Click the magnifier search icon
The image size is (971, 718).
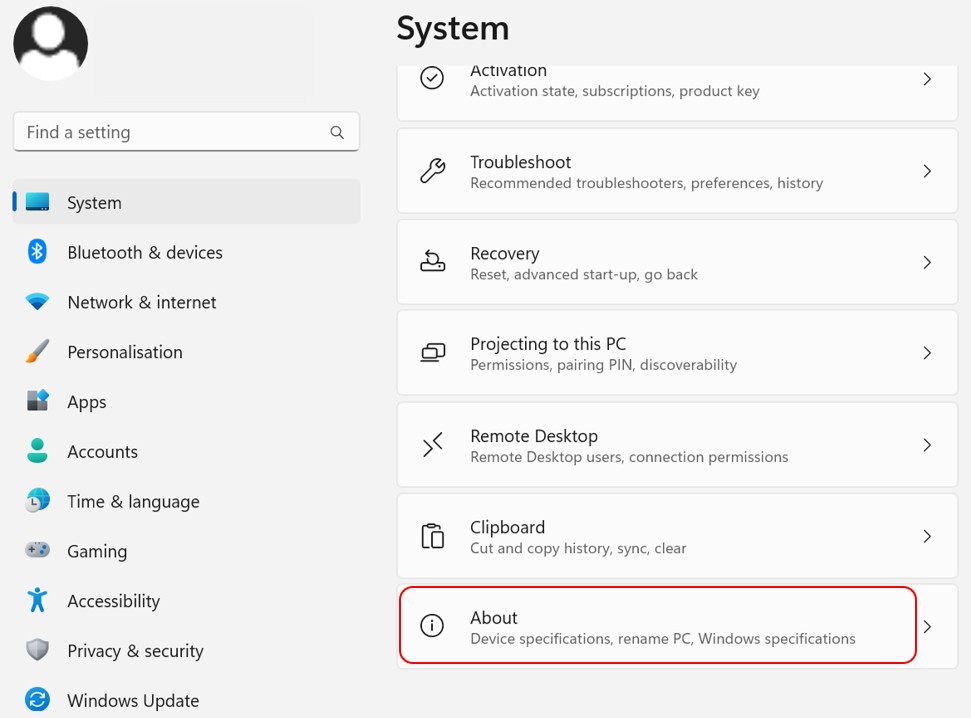click(337, 132)
